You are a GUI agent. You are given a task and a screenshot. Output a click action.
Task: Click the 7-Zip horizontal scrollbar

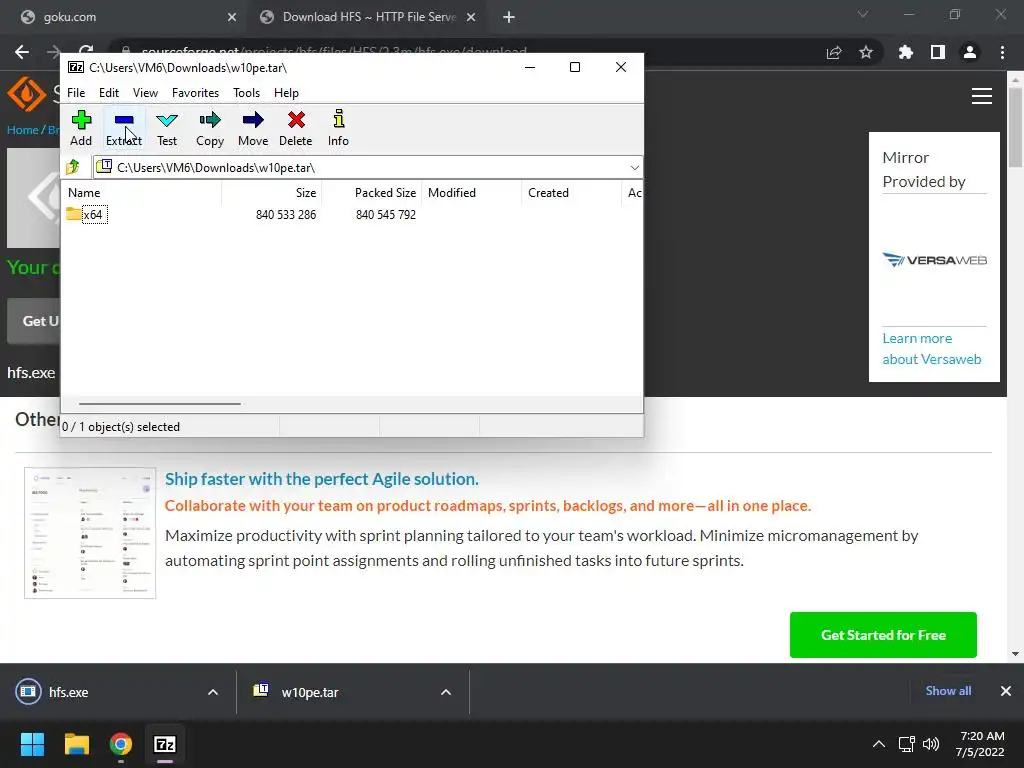coord(160,404)
